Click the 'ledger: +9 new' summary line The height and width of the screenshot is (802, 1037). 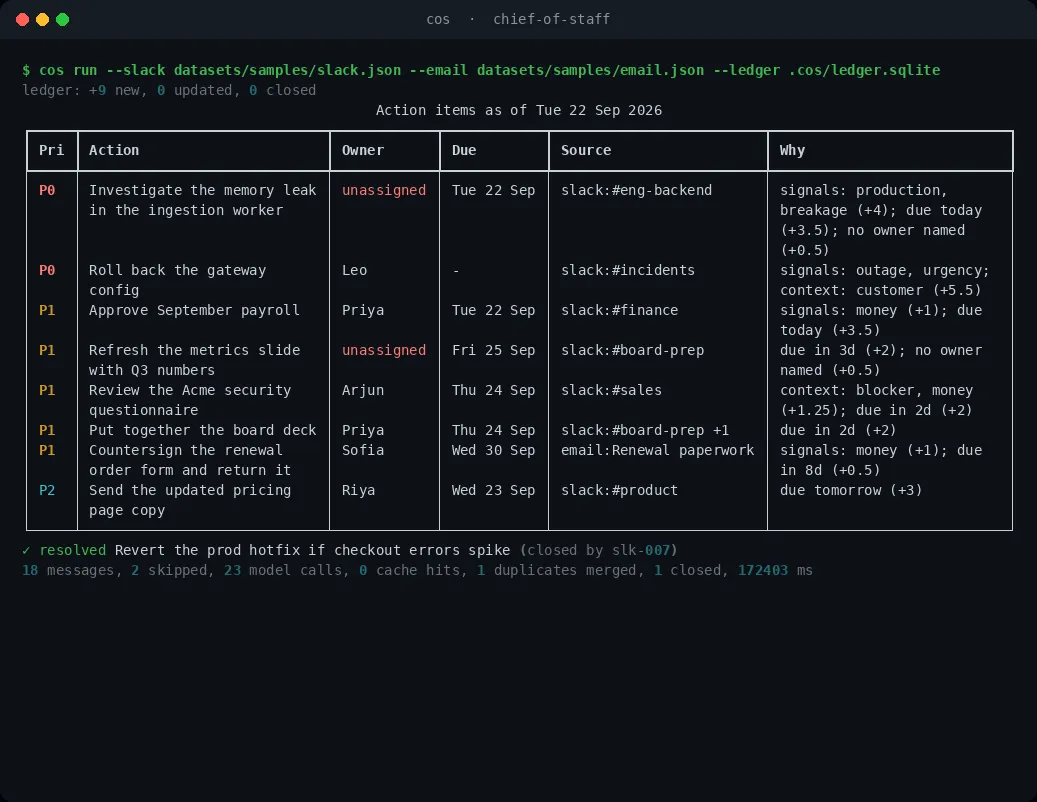(x=169, y=90)
